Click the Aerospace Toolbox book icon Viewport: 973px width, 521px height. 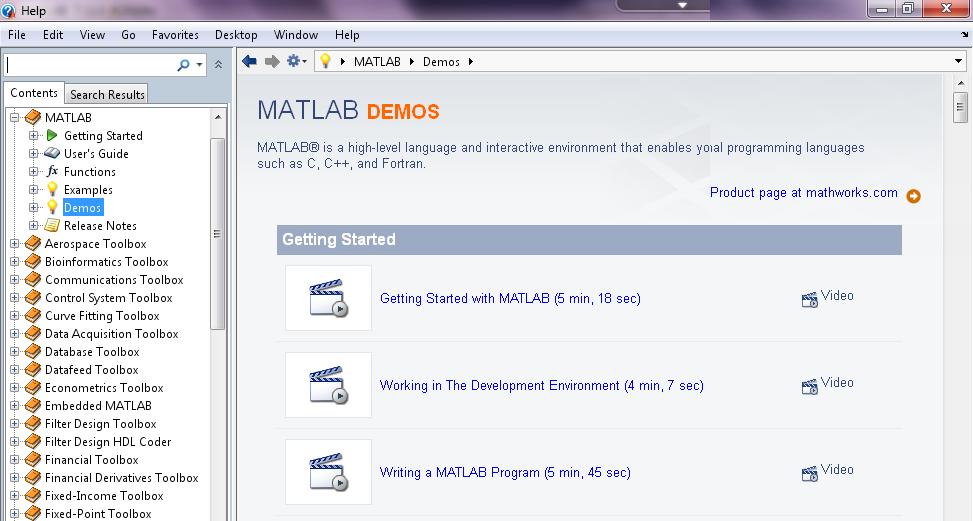pyautogui.click(x=33, y=244)
